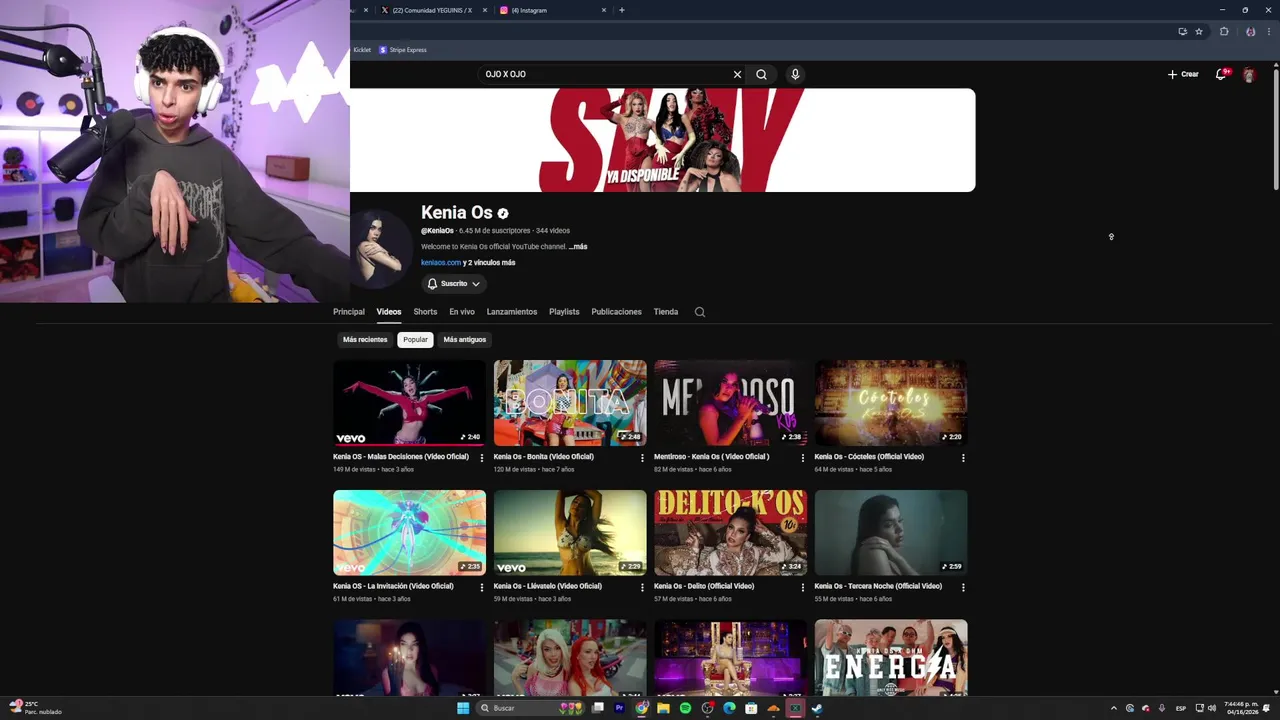Click the Kenia Os channel profile picture
The image size is (1280, 720).
point(381,250)
